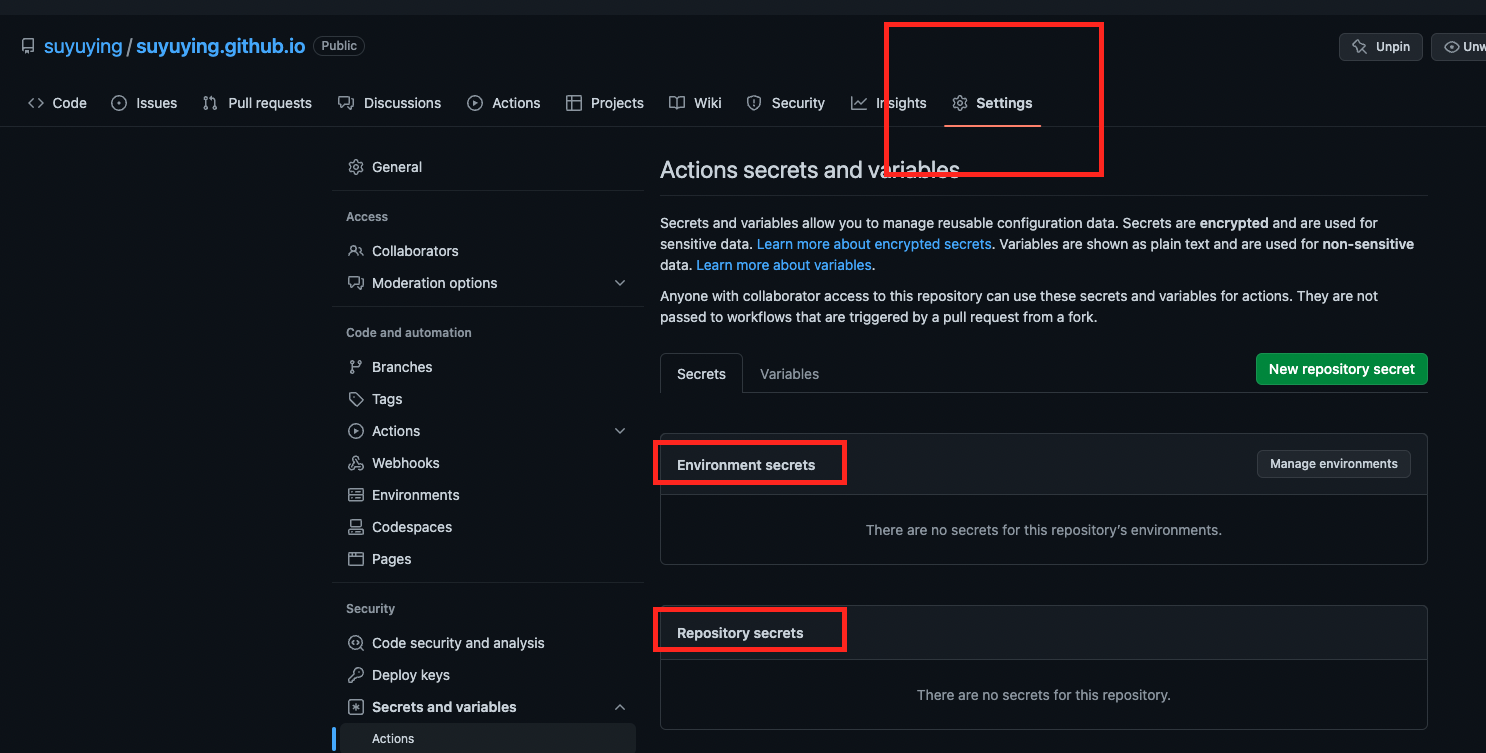Open Learn more about encrypted secrets link
This screenshot has height=753, width=1486.
pos(874,244)
